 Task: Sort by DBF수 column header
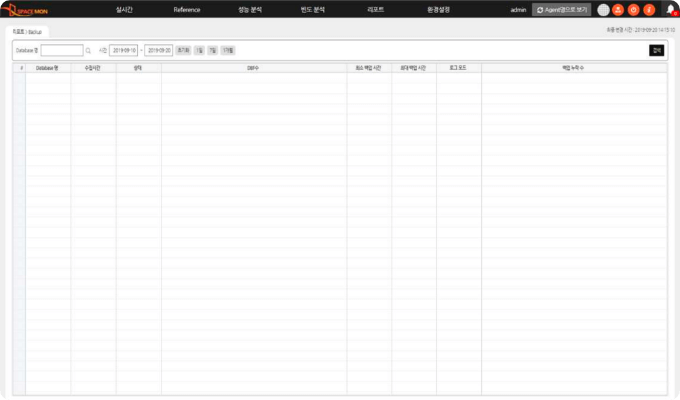pos(254,68)
